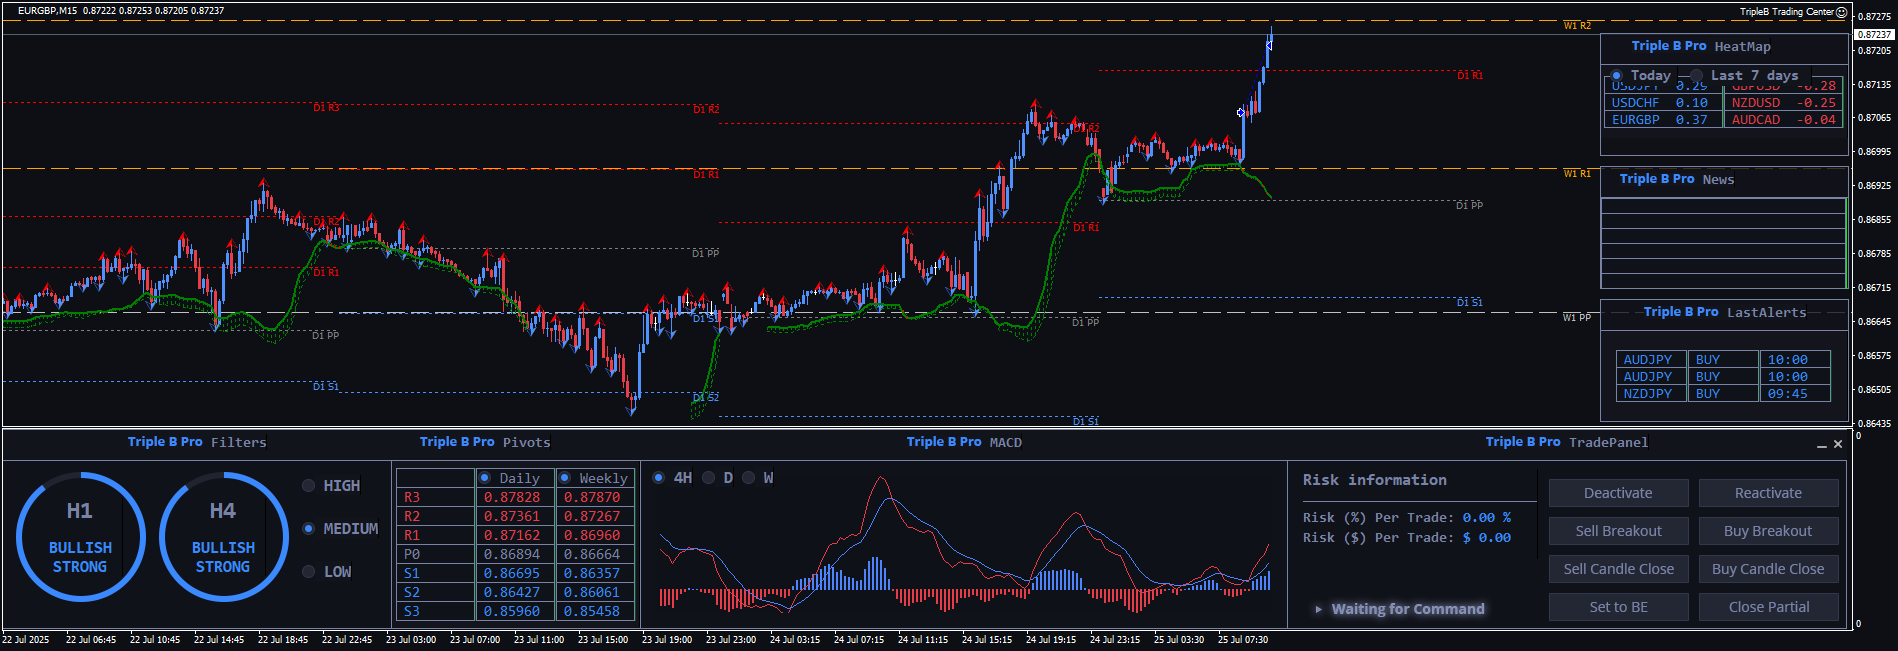
Task: Switch MACD timeframe to W
Action: click(x=749, y=478)
